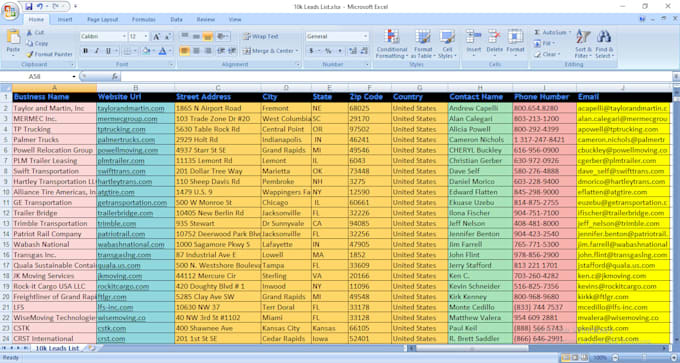Open Sort & Filter menu
The image size is (680, 363).
coord(583,44)
